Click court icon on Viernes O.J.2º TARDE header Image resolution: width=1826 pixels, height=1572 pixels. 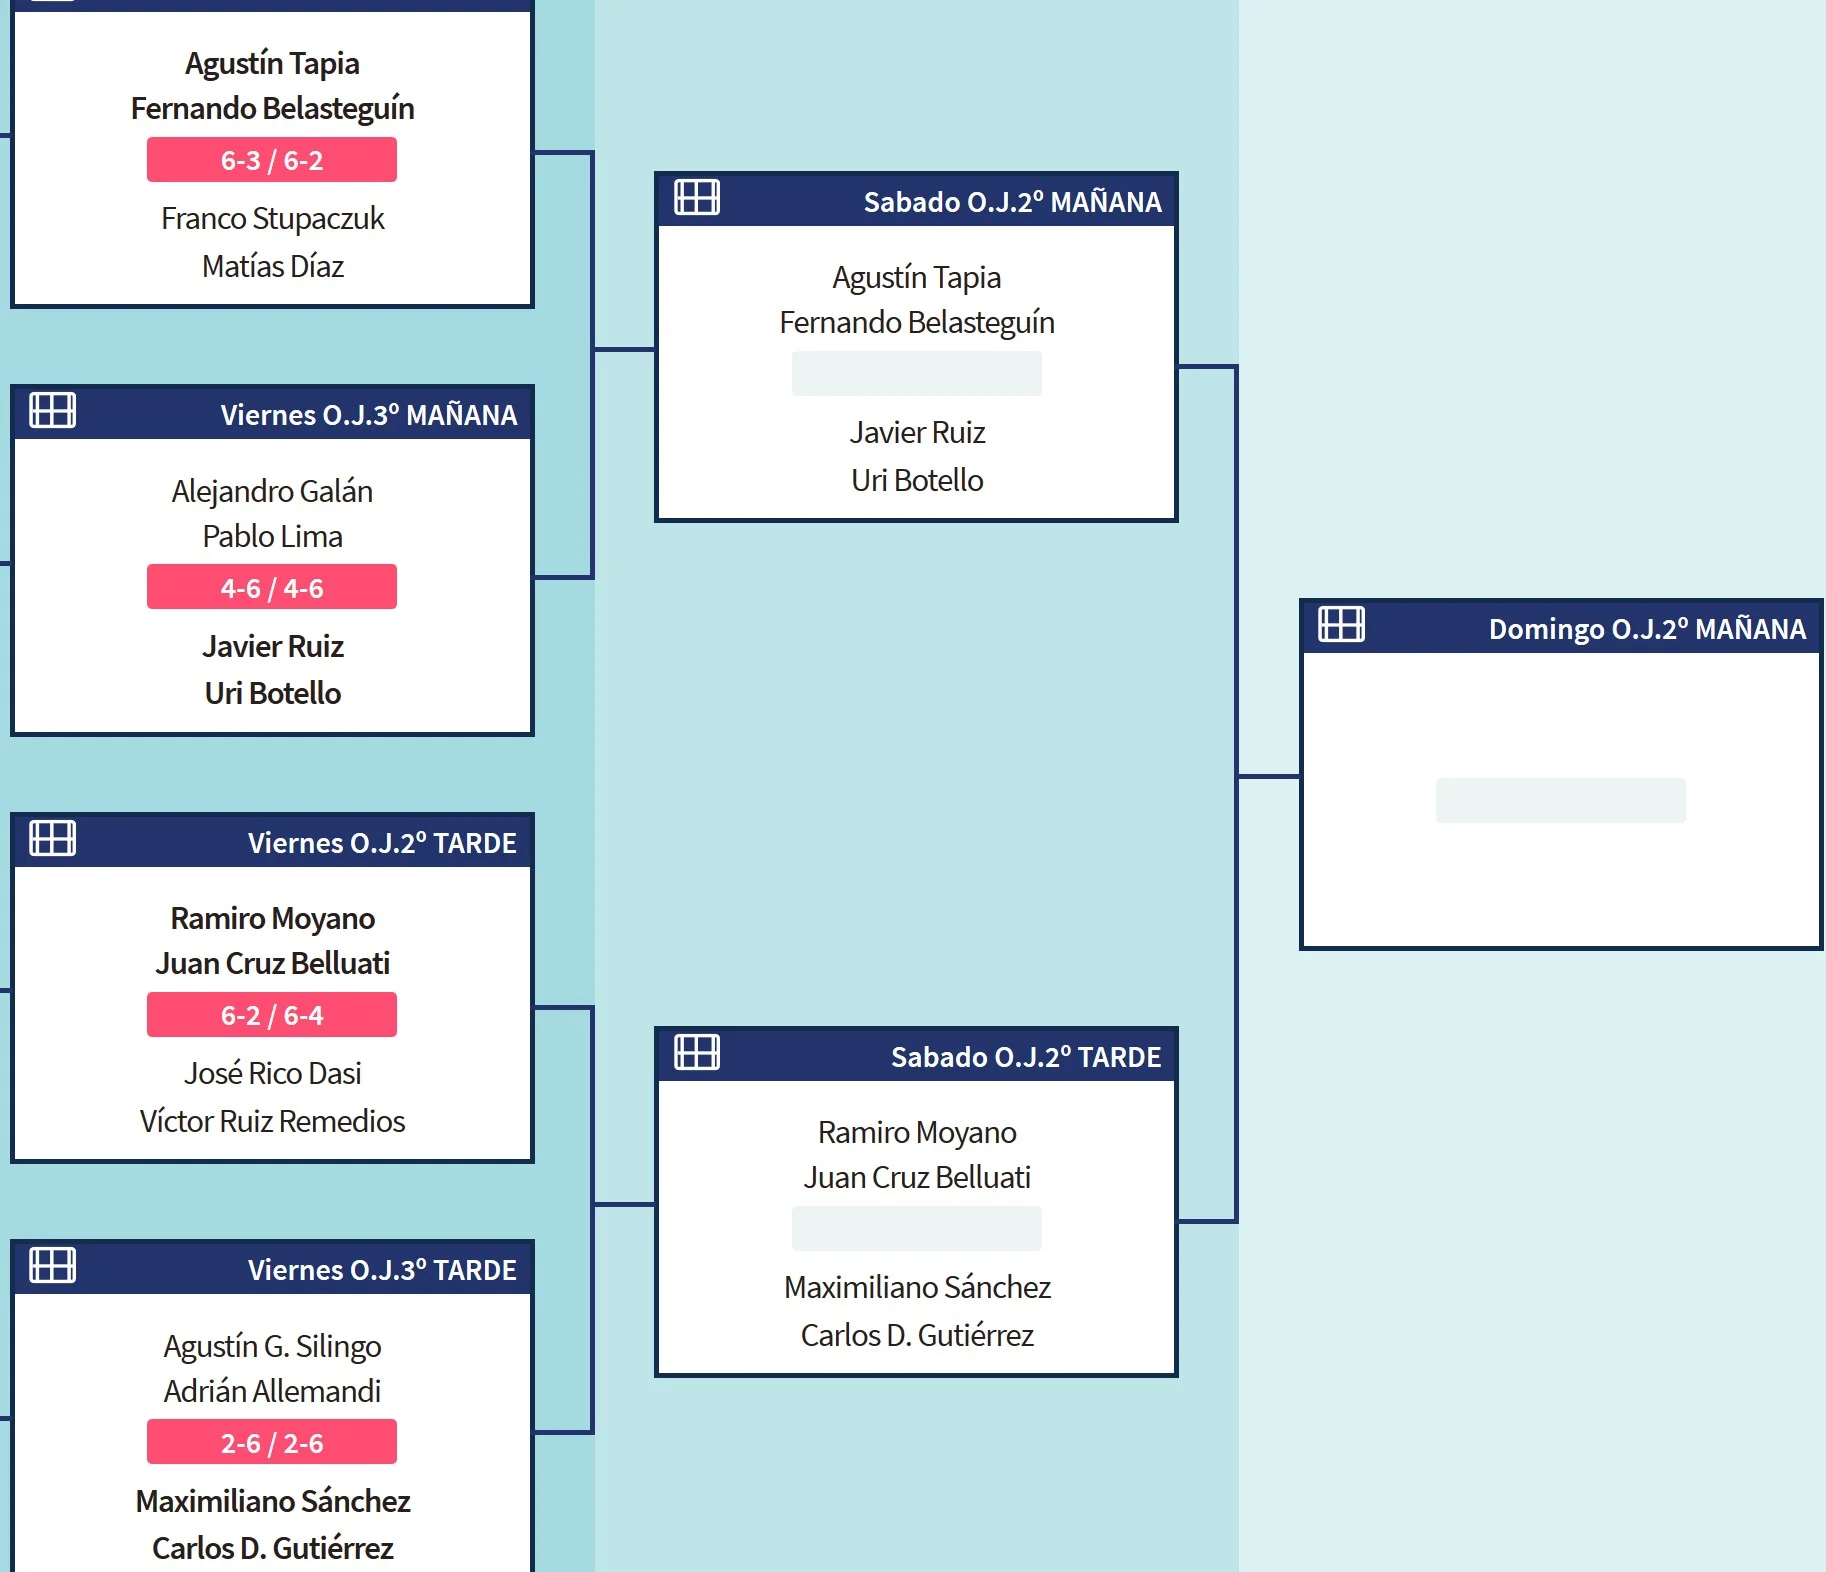(x=53, y=838)
